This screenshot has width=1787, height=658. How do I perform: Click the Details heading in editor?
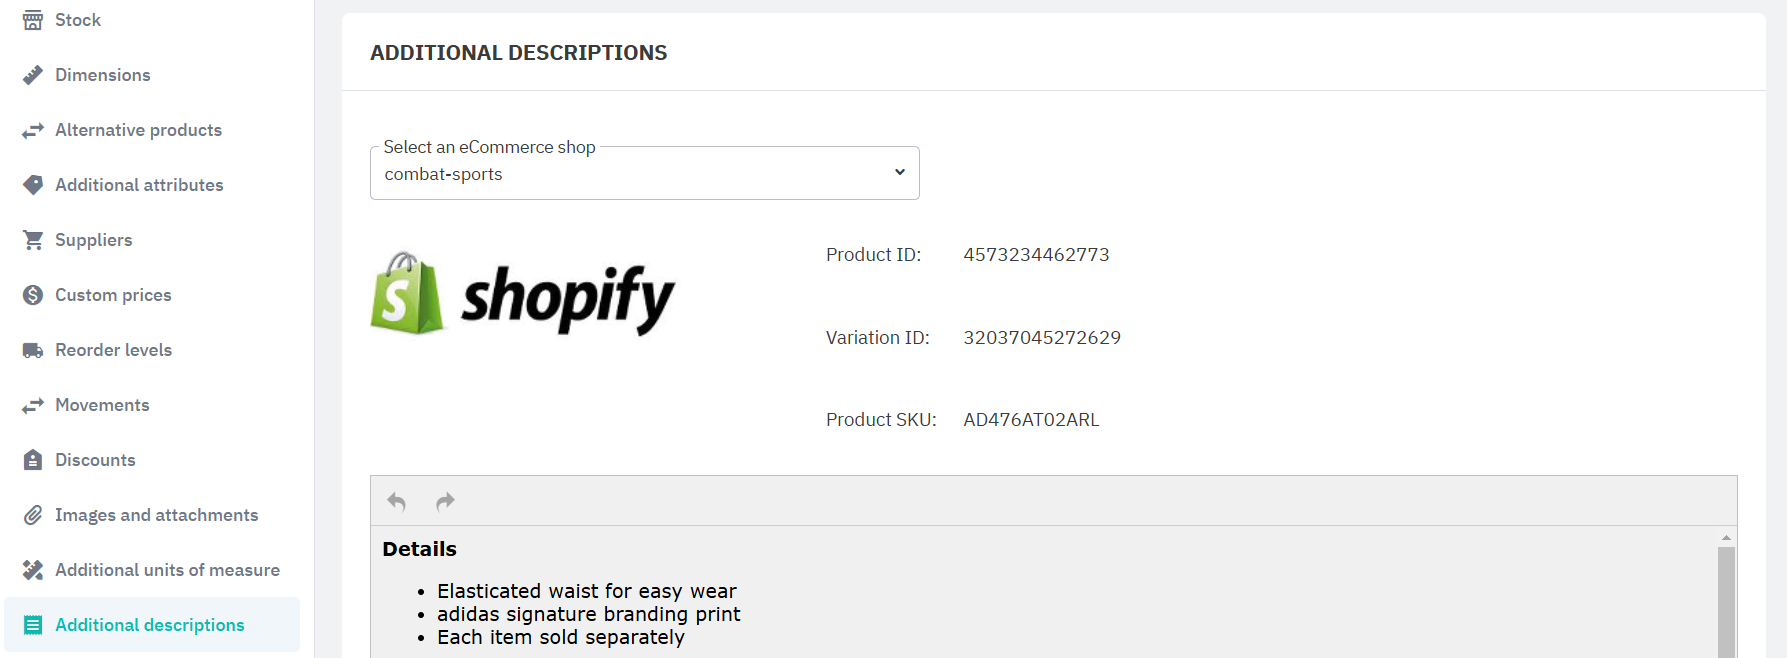click(419, 549)
